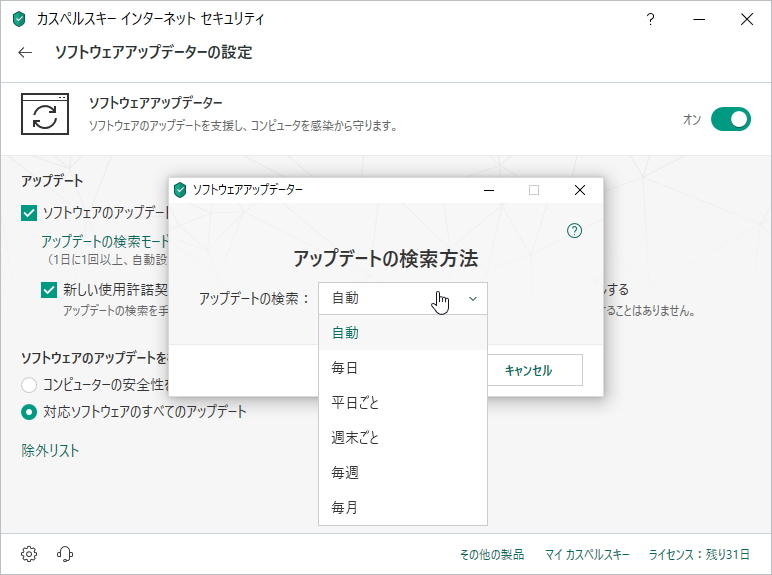Open the マイ カスペルスキー link
This screenshot has height=575, width=772.
point(587,554)
